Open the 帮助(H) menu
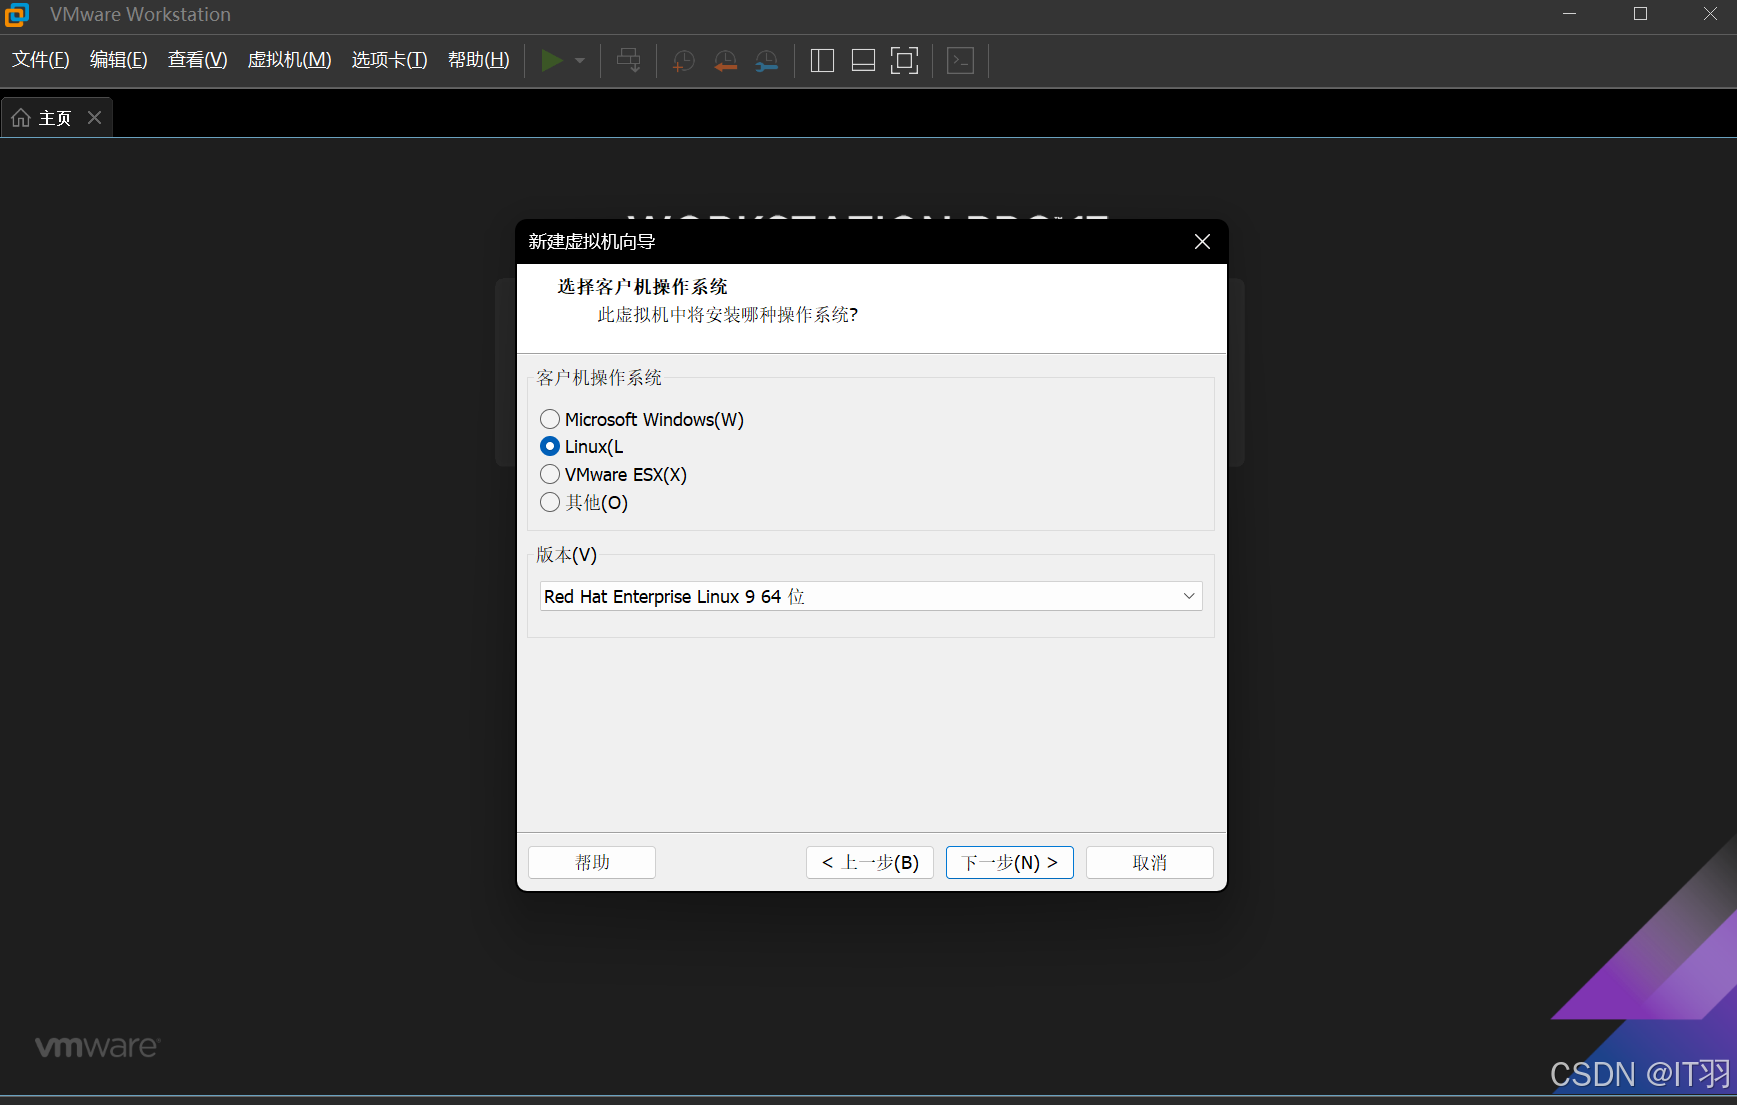Image resolution: width=1737 pixels, height=1105 pixels. click(x=479, y=60)
